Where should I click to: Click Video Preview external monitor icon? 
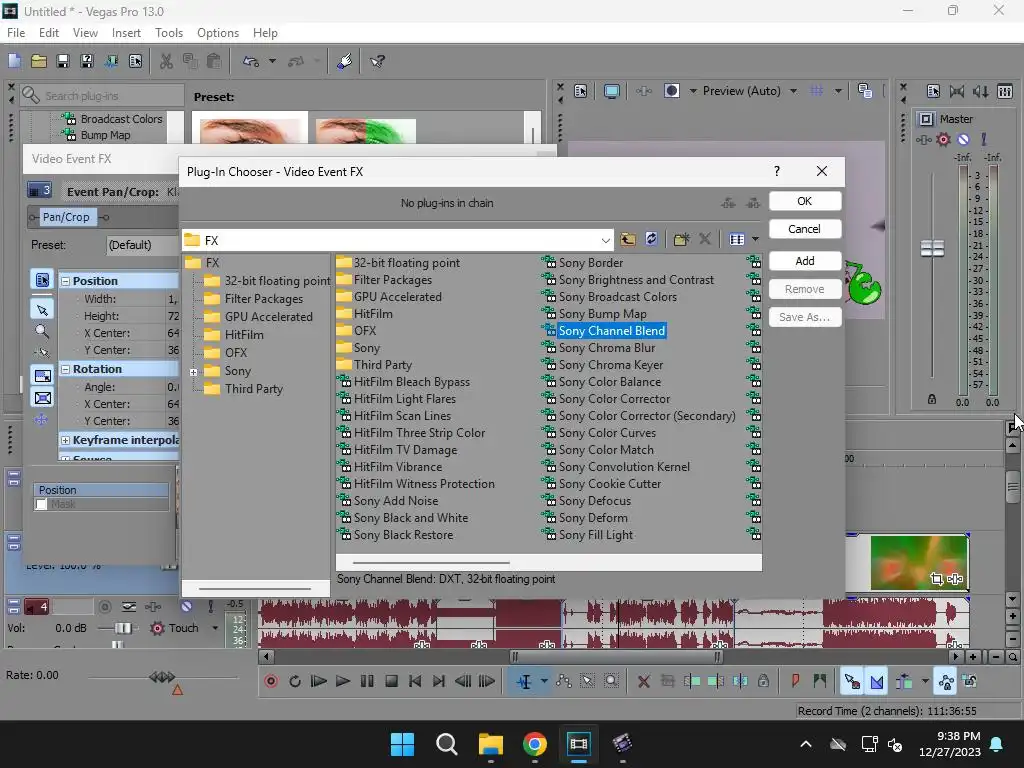pos(612,91)
